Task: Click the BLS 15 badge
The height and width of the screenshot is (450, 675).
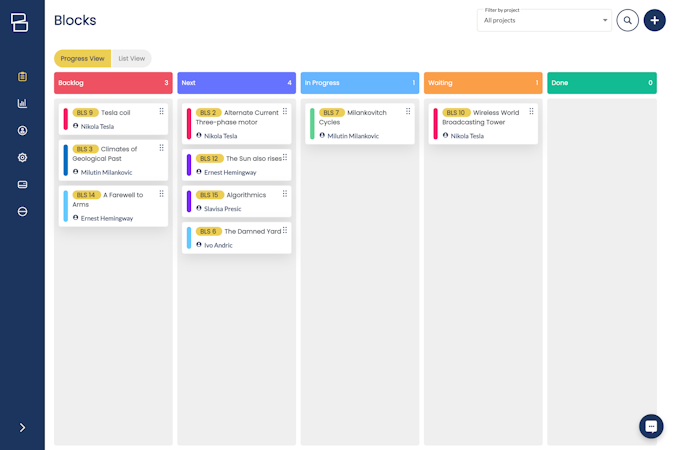Action: [209, 195]
